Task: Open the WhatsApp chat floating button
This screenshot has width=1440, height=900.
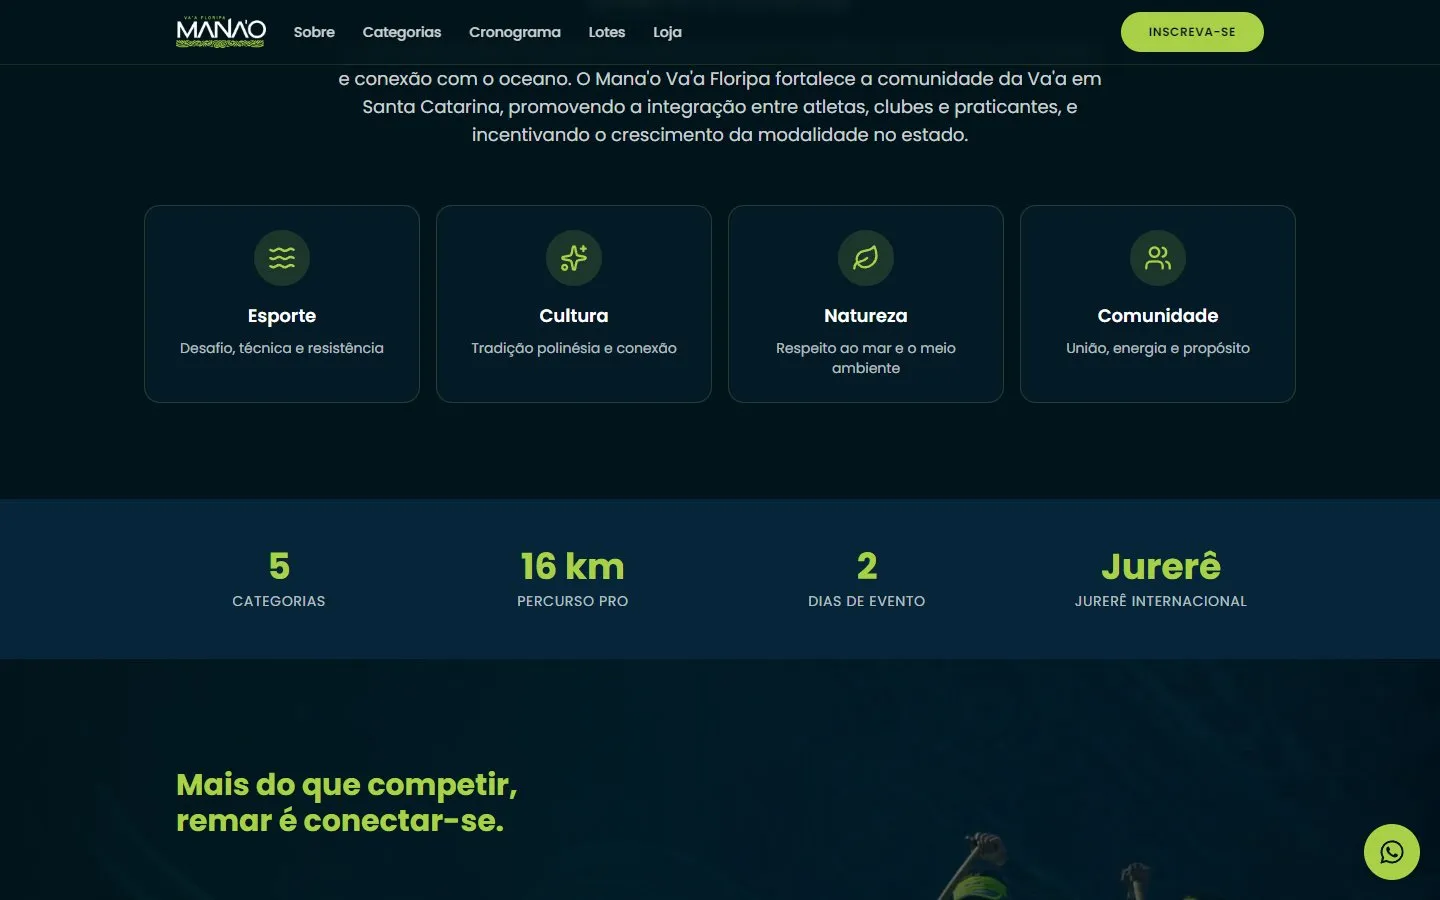Action: tap(1392, 852)
